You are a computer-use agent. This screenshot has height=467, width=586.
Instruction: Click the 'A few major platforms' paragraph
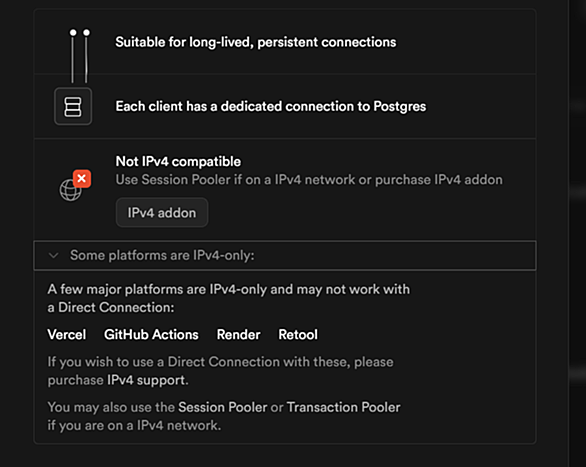228,298
